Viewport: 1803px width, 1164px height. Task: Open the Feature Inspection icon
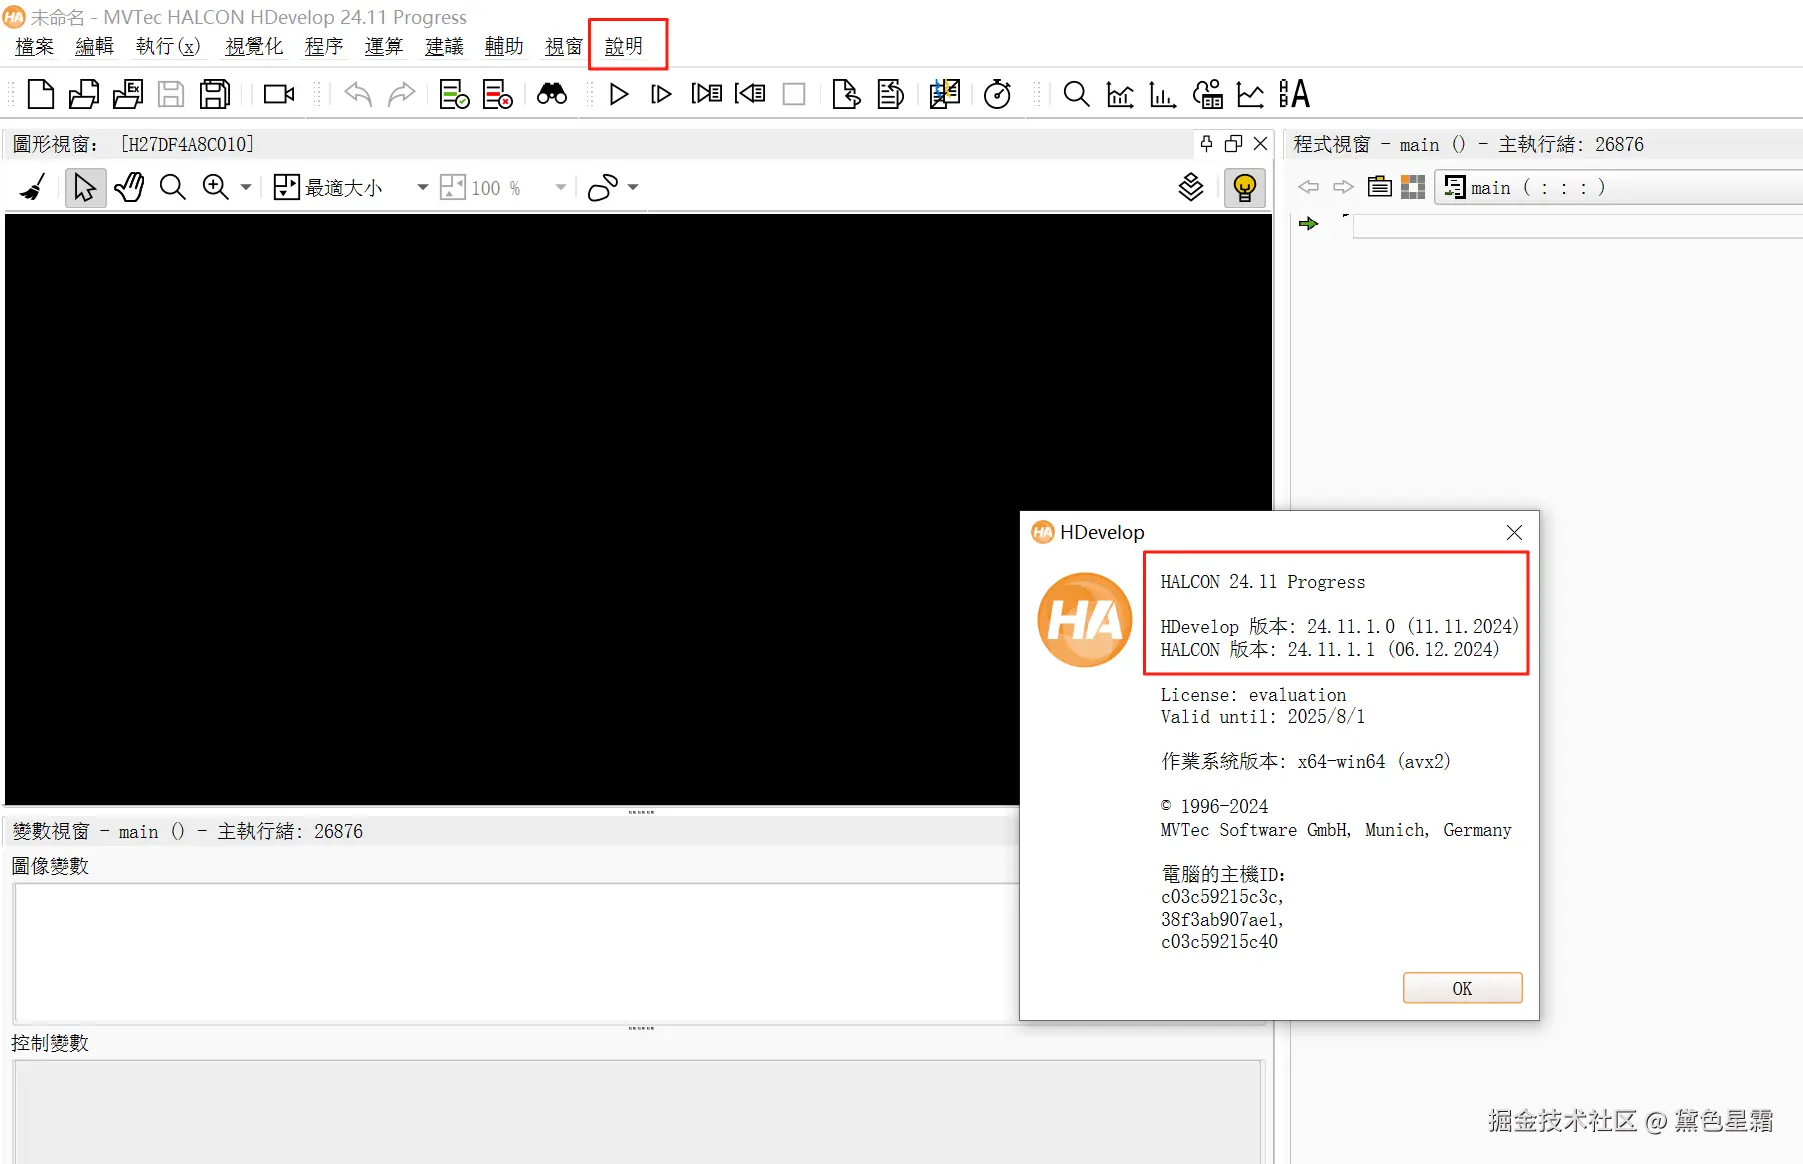[x=1207, y=94]
